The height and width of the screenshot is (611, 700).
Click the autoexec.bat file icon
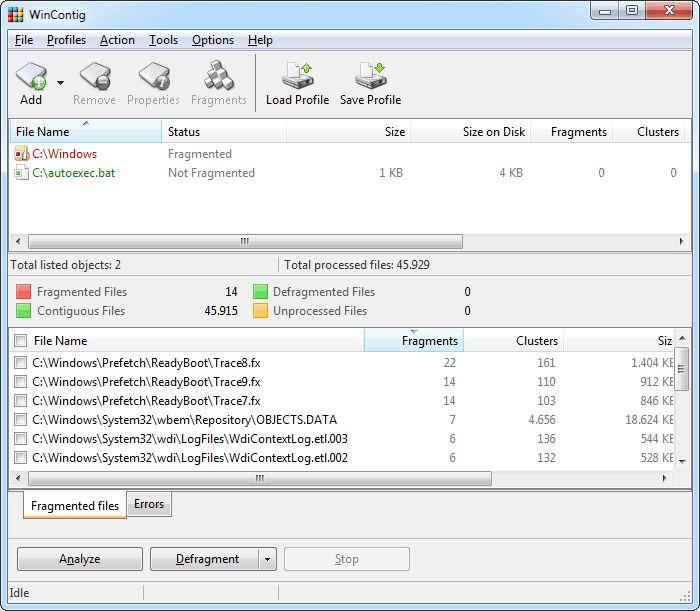coord(21,173)
